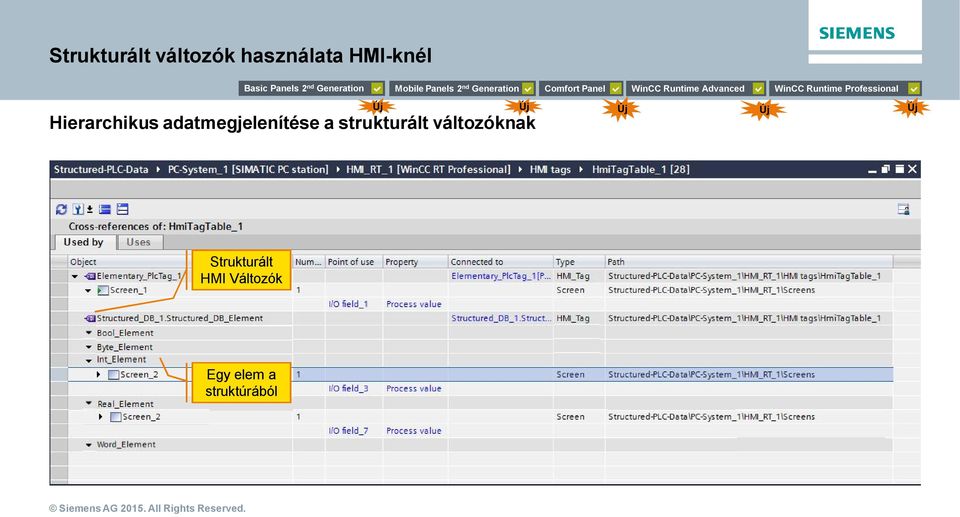Click the WinCC Runtime Professional checkmark

click(913, 89)
